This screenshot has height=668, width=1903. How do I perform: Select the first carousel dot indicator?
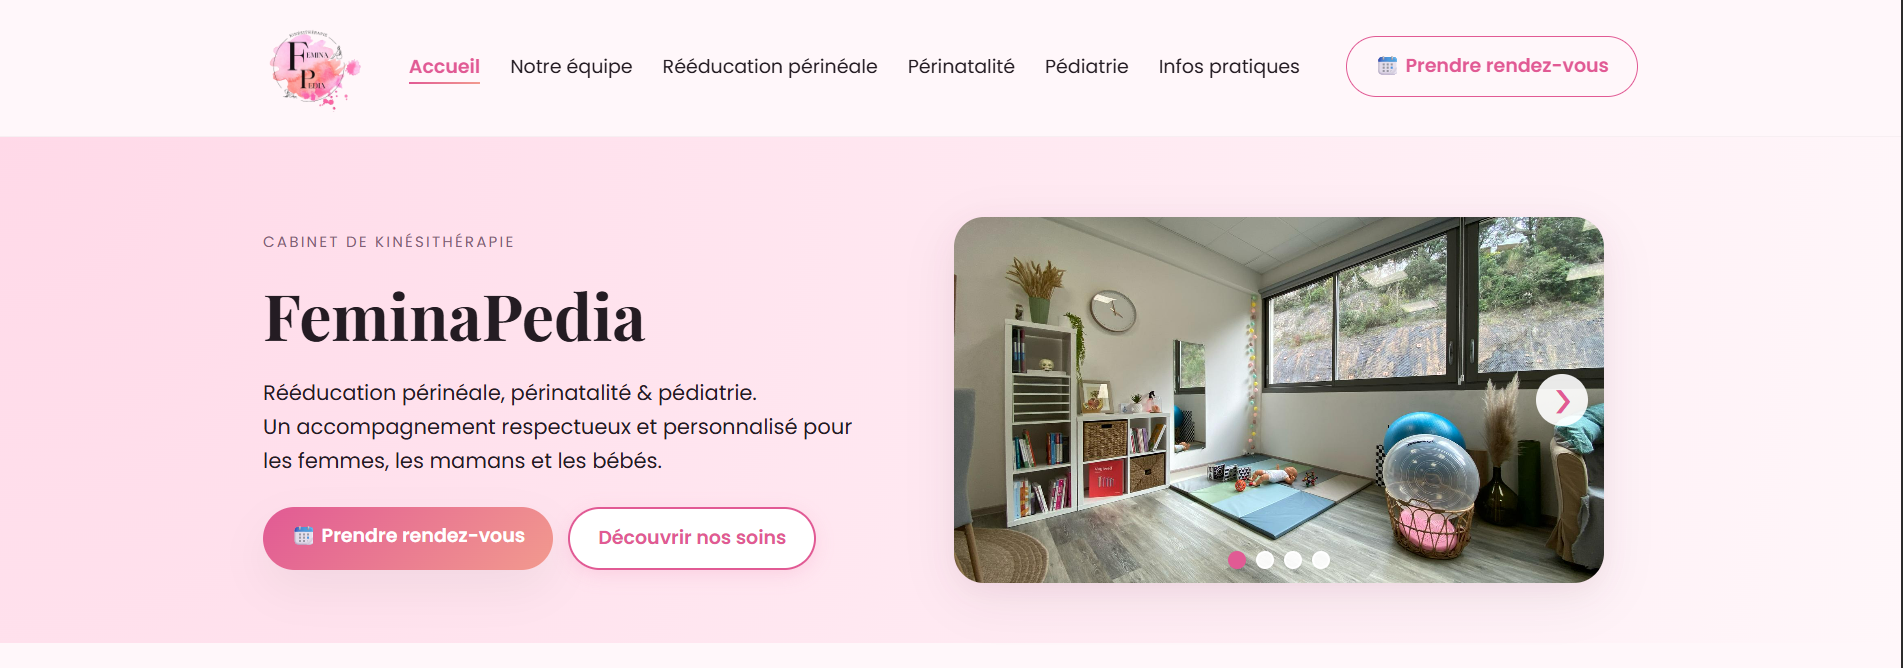1237,560
